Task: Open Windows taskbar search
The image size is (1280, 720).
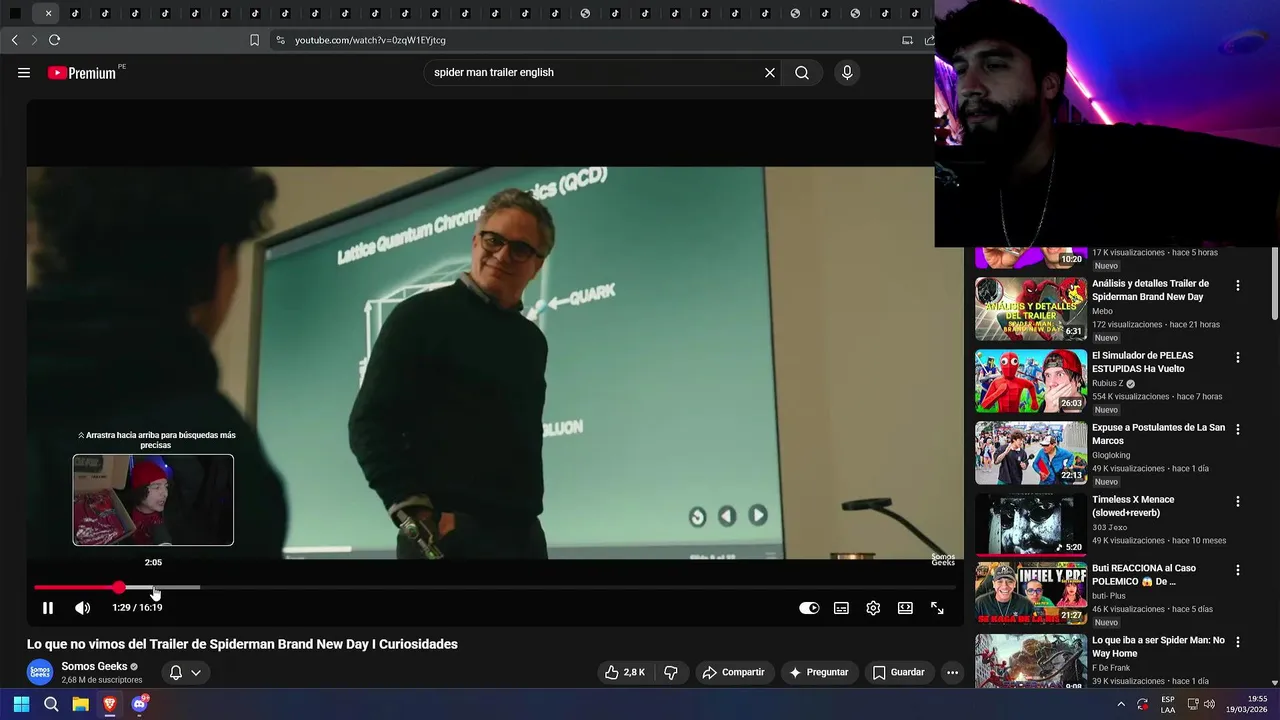Action: pos(51,704)
